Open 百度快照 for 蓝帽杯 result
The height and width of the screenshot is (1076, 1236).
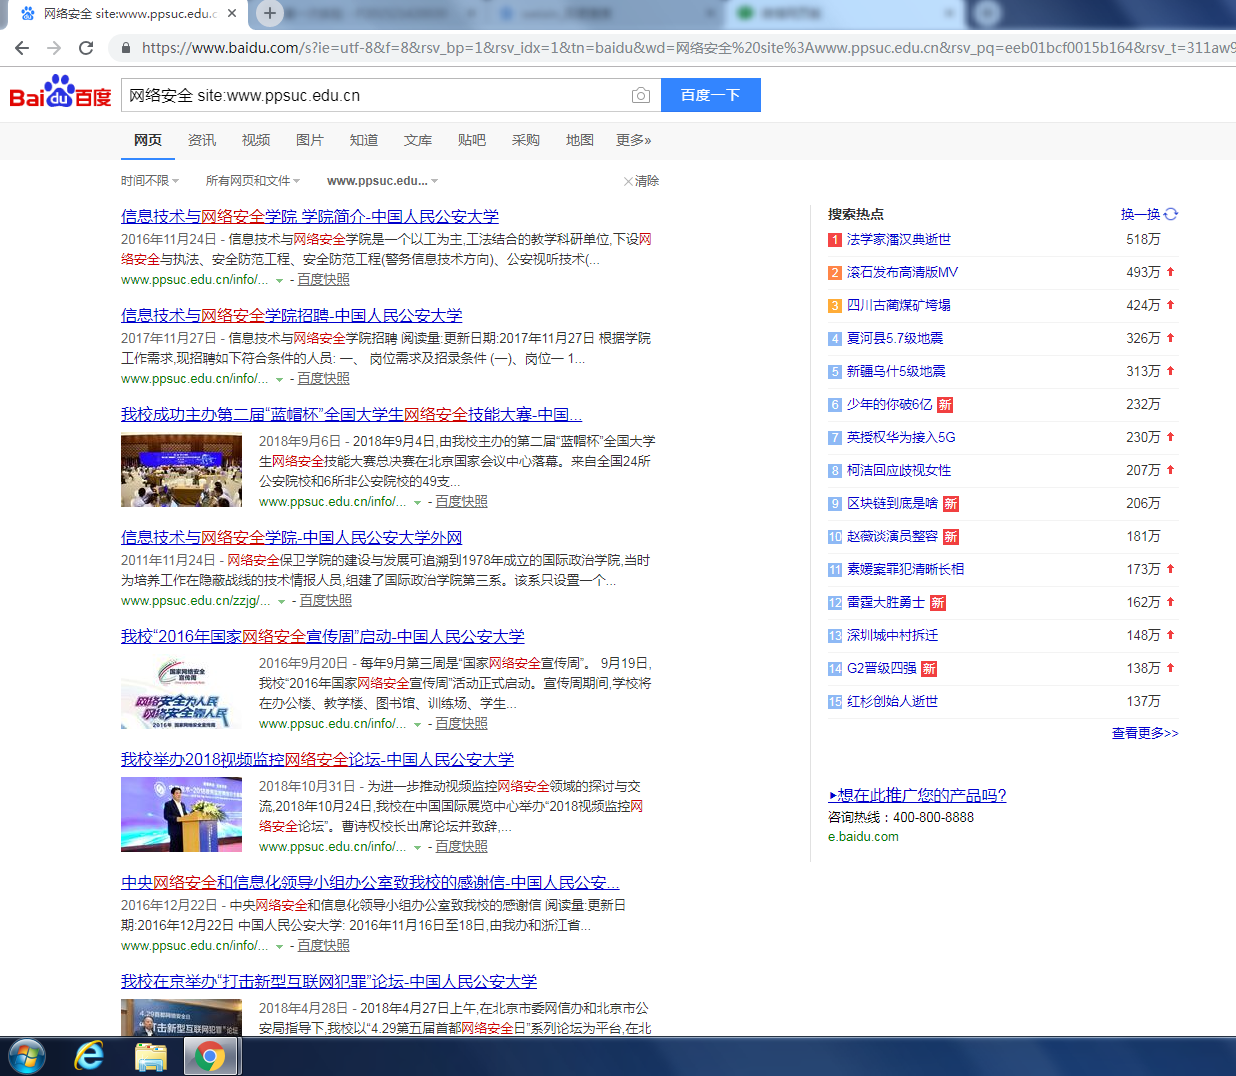[462, 502]
